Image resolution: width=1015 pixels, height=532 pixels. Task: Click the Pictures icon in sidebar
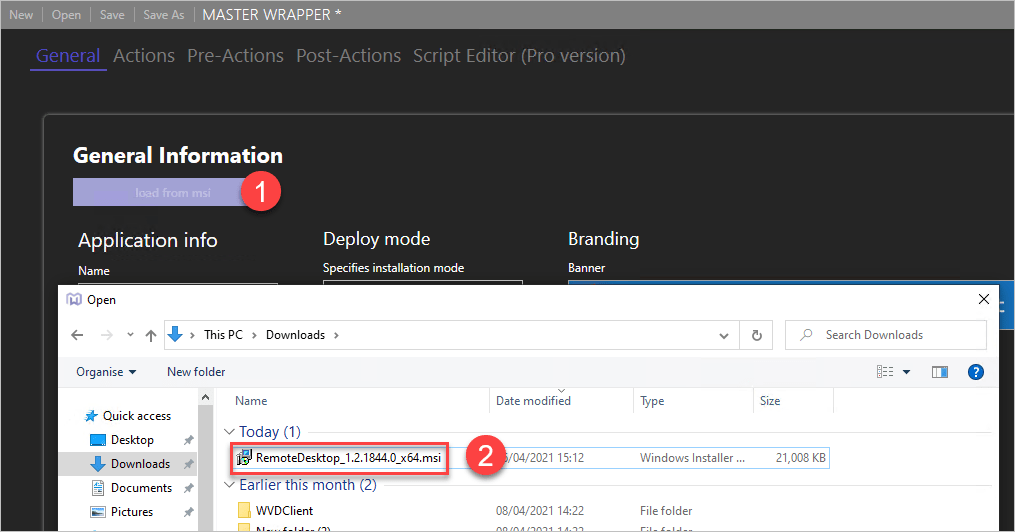click(98, 512)
